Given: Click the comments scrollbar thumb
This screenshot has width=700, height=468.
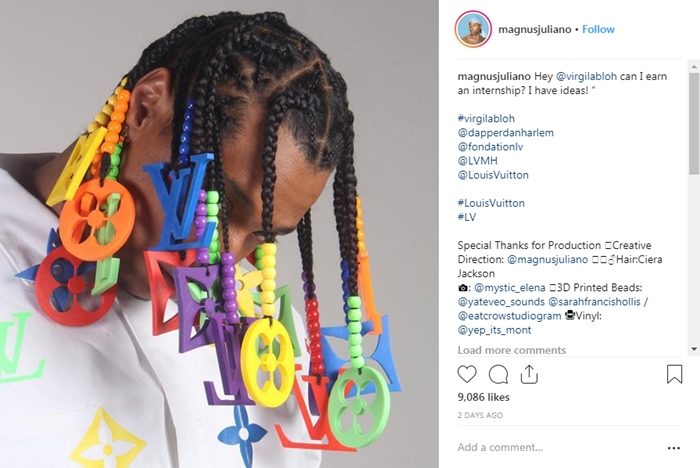Looking at the screenshot, I should click(x=694, y=123).
